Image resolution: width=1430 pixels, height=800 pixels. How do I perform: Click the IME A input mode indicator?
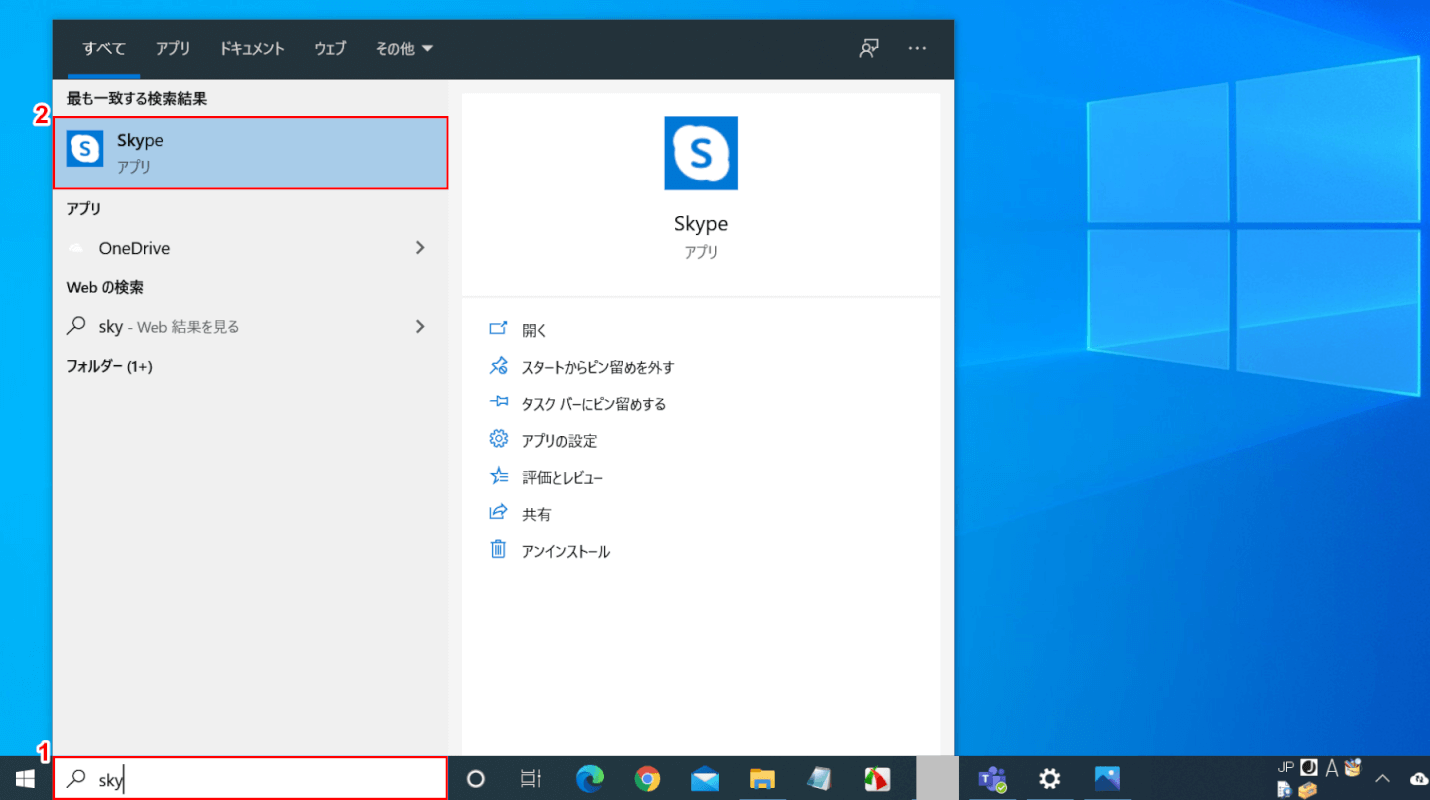tap(1332, 768)
